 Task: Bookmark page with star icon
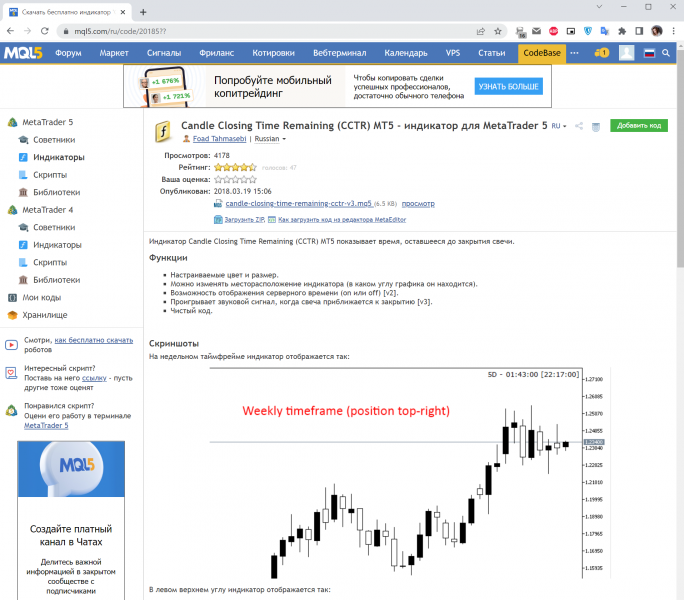[x=498, y=31]
